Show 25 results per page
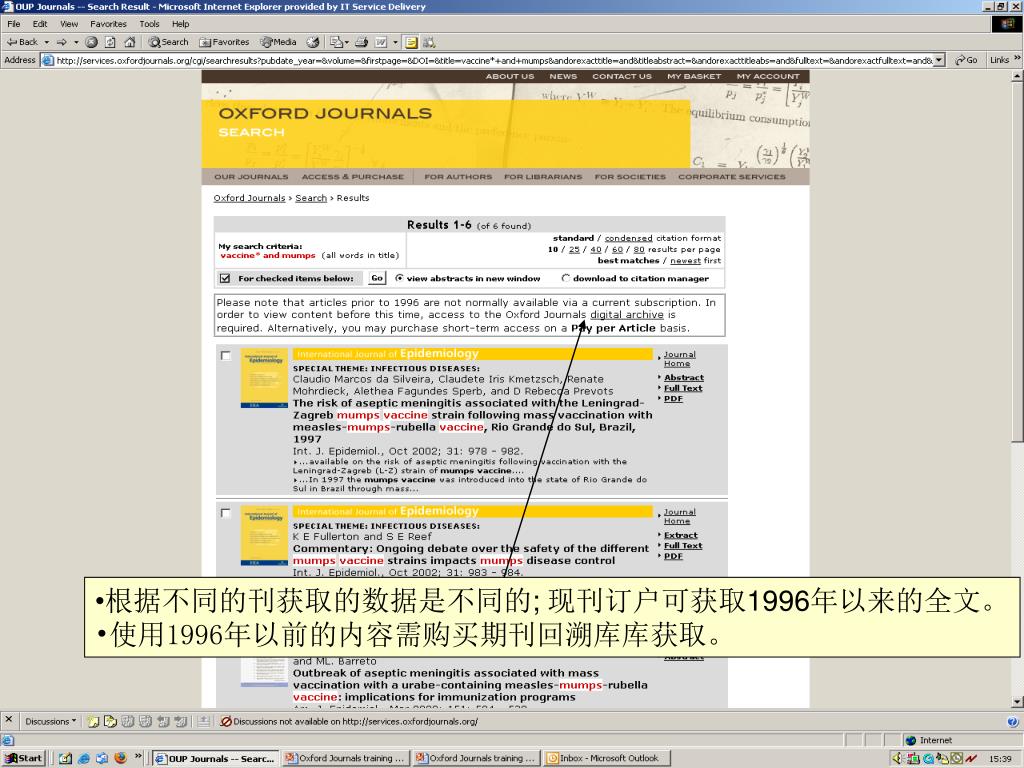This screenshot has width=1024, height=768. (574, 249)
